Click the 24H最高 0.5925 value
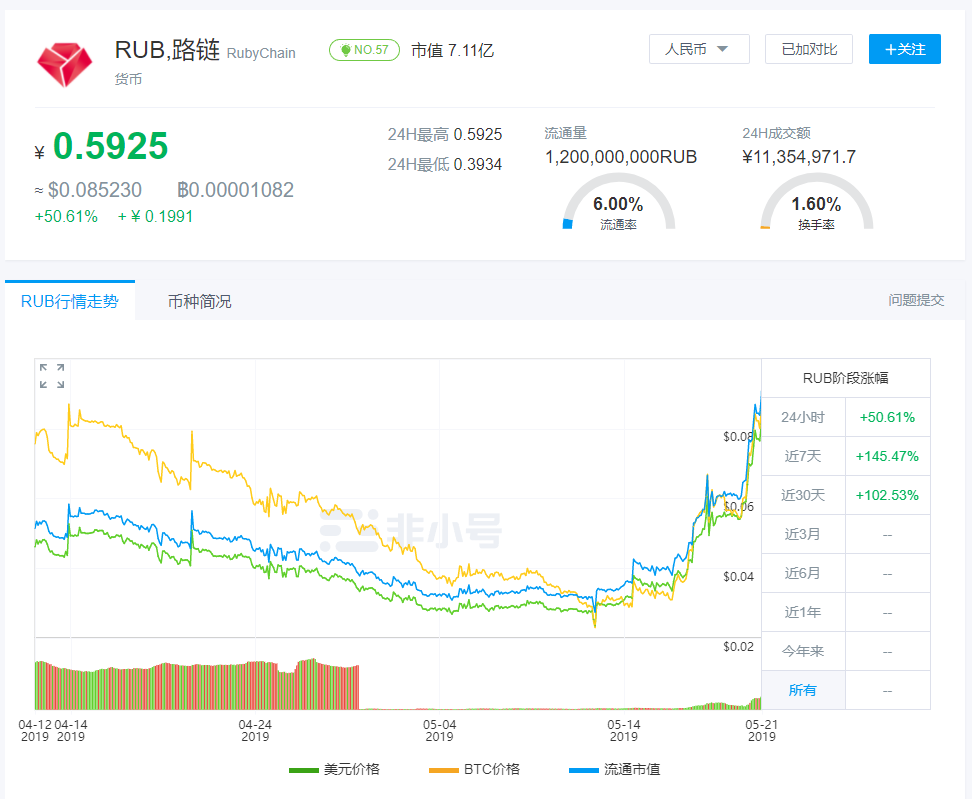 pyautogui.click(x=445, y=135)
